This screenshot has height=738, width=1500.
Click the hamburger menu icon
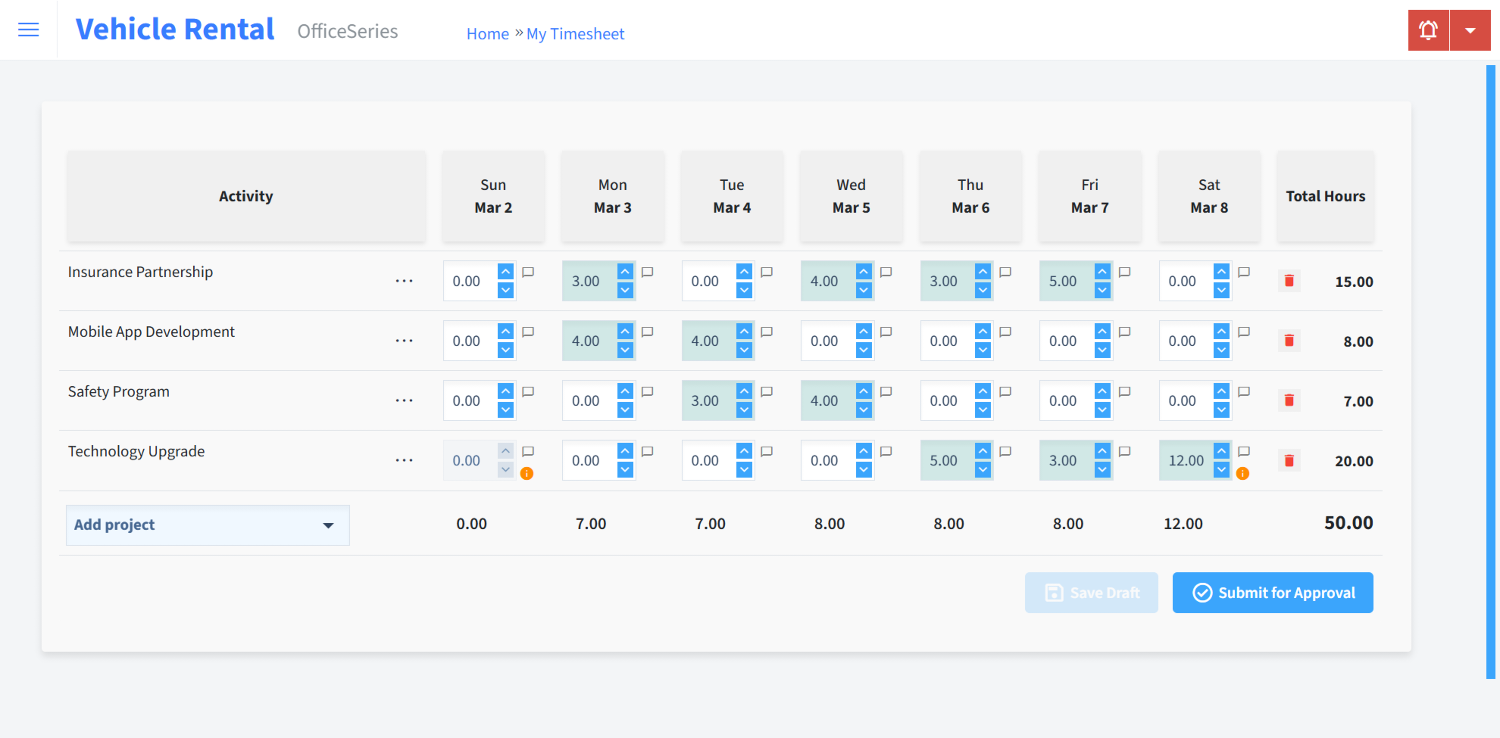tap(28, 29)
